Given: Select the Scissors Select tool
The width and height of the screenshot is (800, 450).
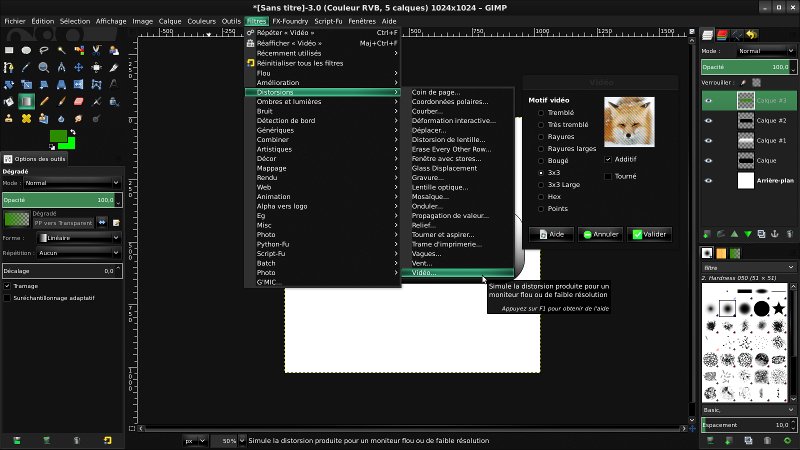Looking at the screenshot, I should coord(96,50).
